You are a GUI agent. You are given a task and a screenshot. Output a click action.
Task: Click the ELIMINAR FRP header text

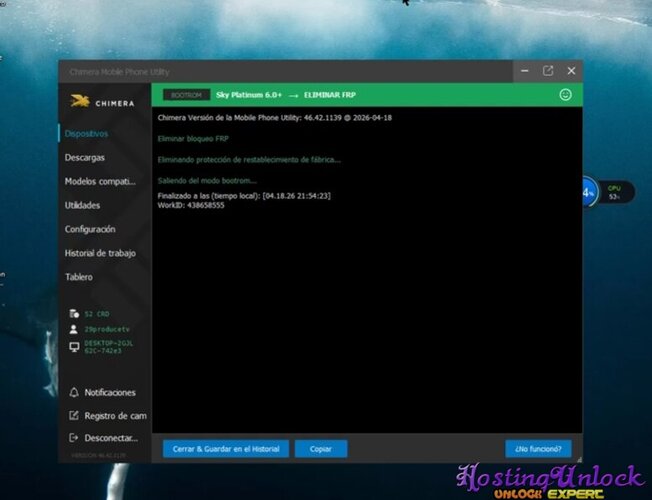tap(330, 95)
